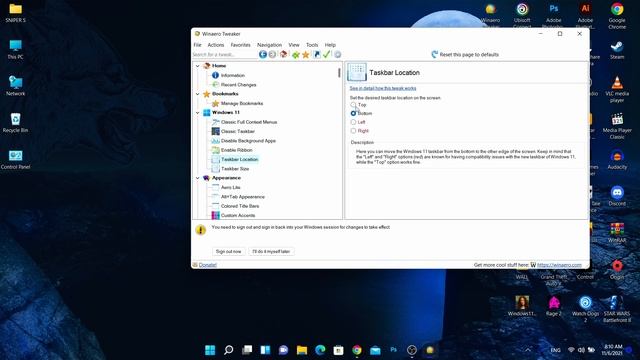This screenshot has height=360, width=640.
Task: Click Reset this page to defaults
Action: pos(465,54)
